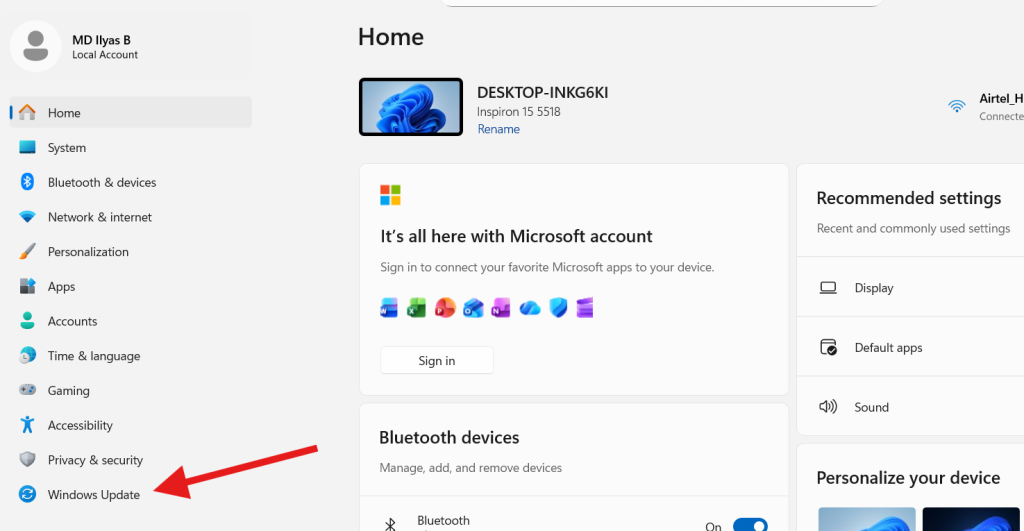
Task: Click the OneNote app icon
Action: tap(501, 308)
